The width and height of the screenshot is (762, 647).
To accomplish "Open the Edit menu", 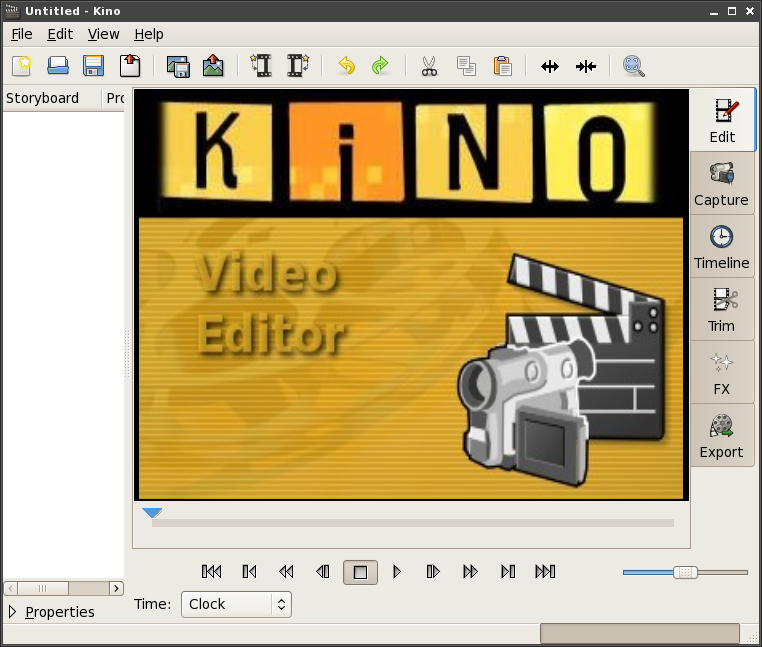I will (60, 34).
